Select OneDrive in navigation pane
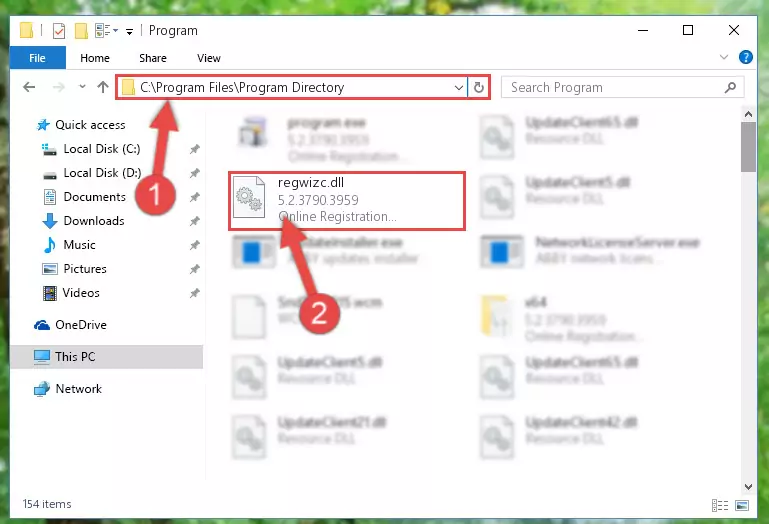 [70, 325]
